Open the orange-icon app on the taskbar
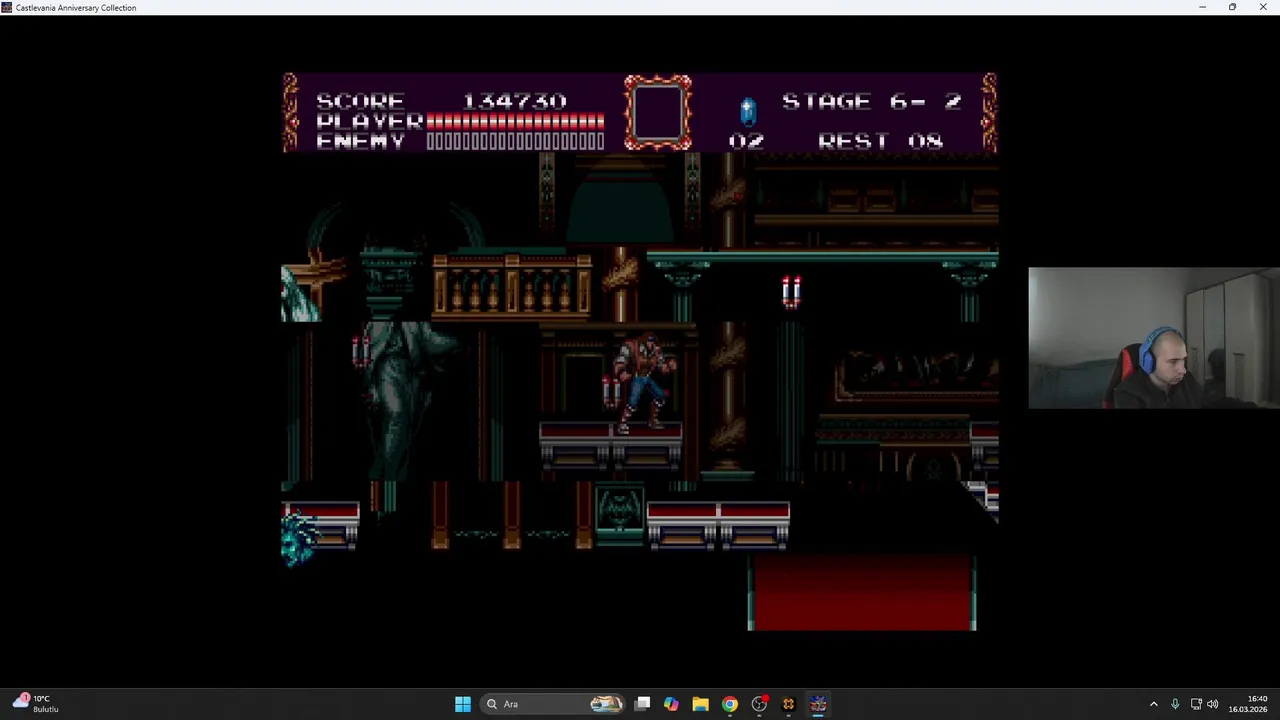This screenshot has width=1280, height=720. tap(788, 704)
